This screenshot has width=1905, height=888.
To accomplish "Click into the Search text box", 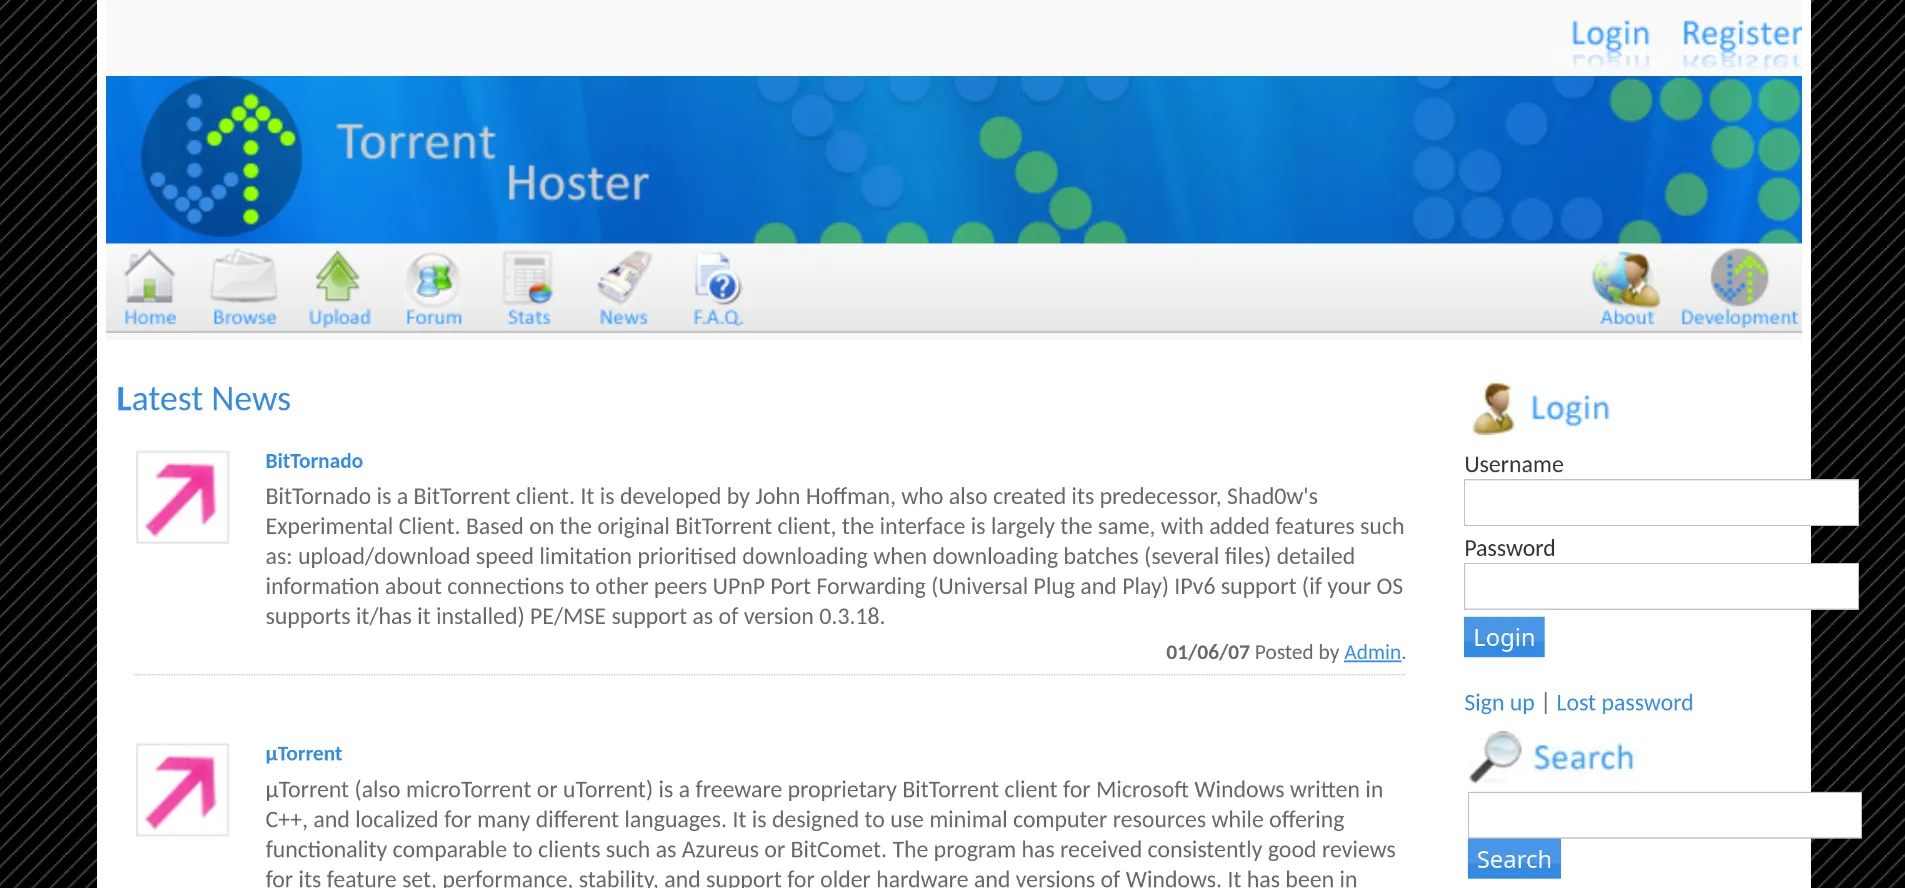I will click(x=1665, y=815).
